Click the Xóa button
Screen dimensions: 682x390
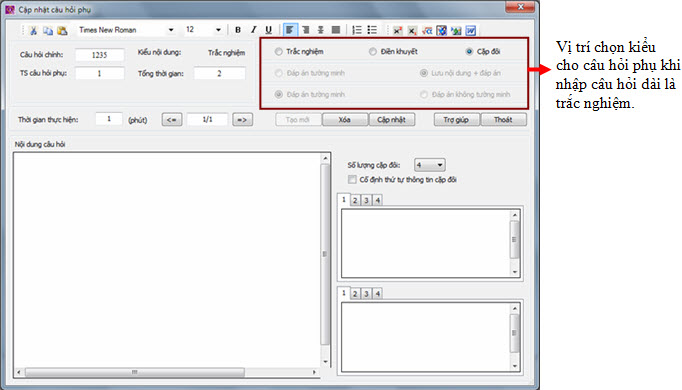coord(345,120)
